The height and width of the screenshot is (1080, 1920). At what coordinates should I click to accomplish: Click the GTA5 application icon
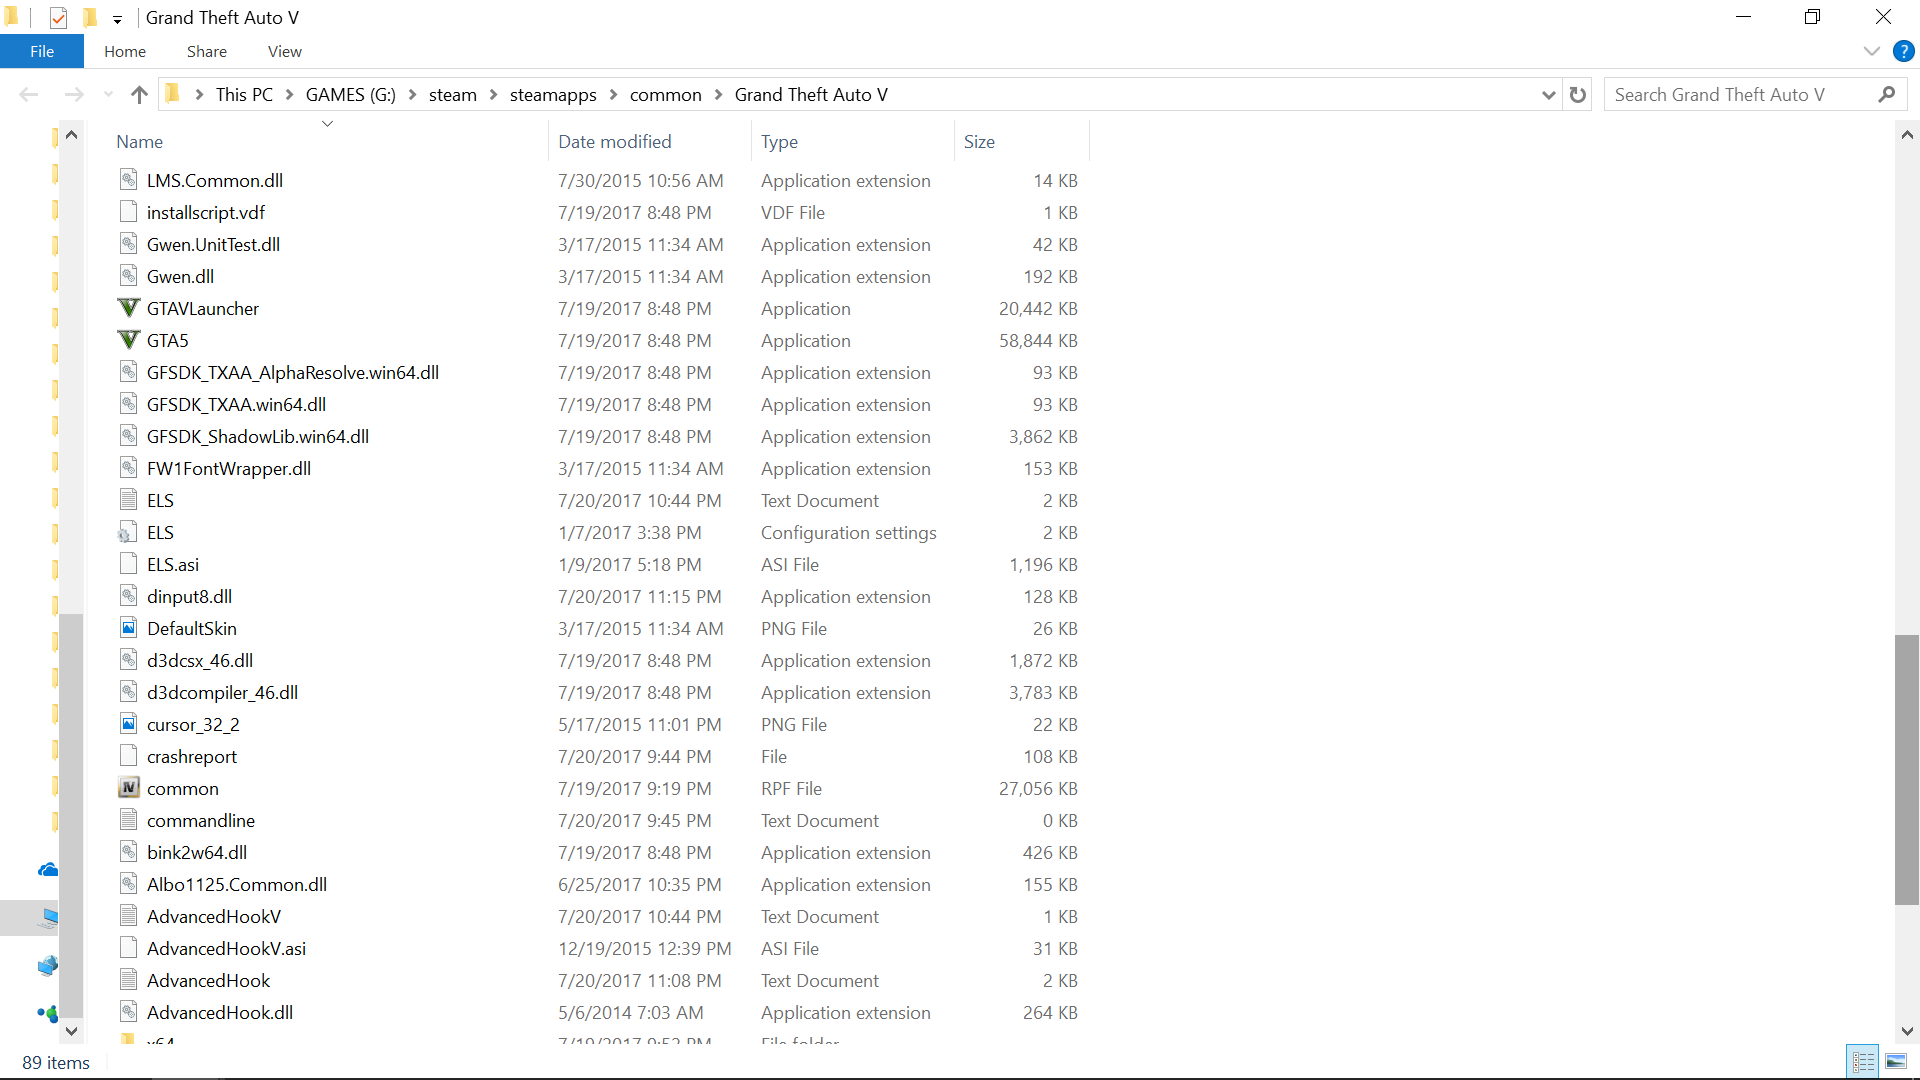(128, 340)
